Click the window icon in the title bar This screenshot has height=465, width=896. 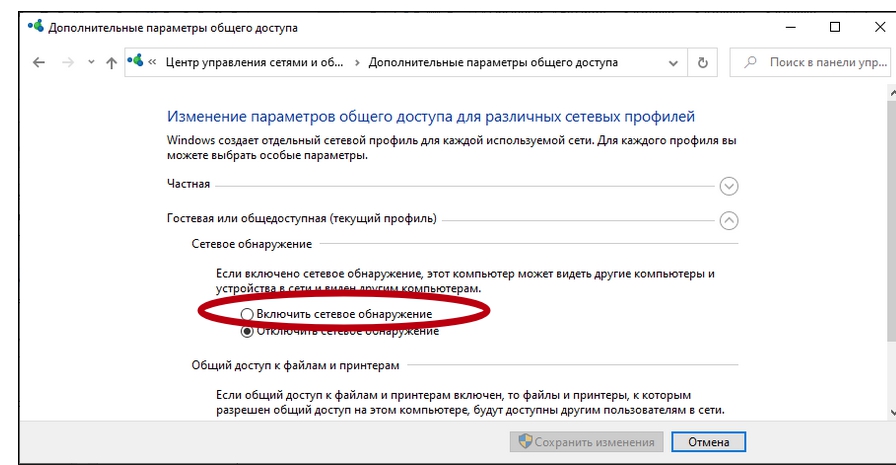(36, 28)
